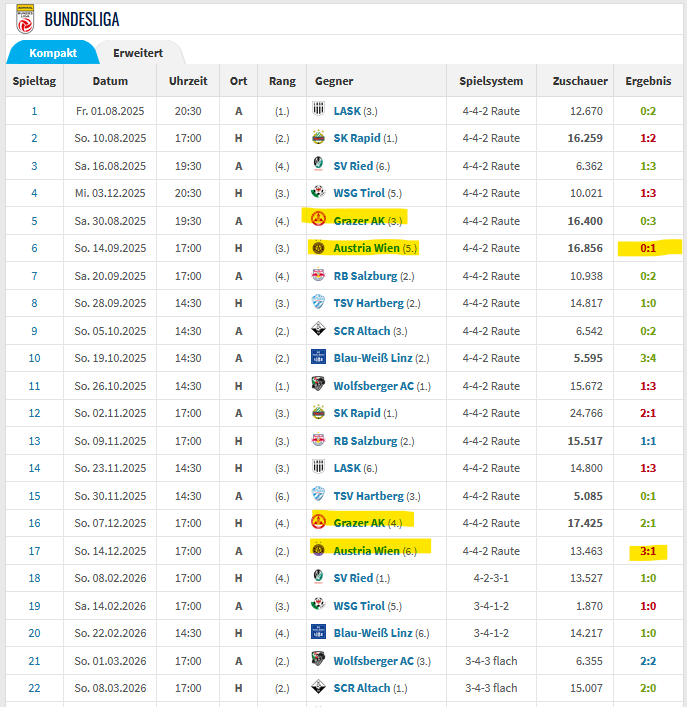Click SK Rapid crest in matchday 2 row
The image size is (687, 707).
[318, 138]
